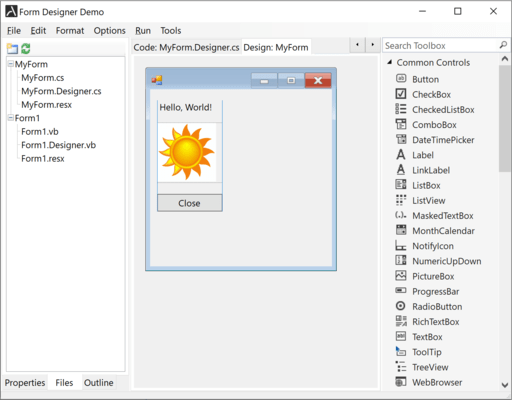Select the CheckedListBox icon in toolbox
The width and height of the screenshot is (512, 400).
(x=401, y=109)
